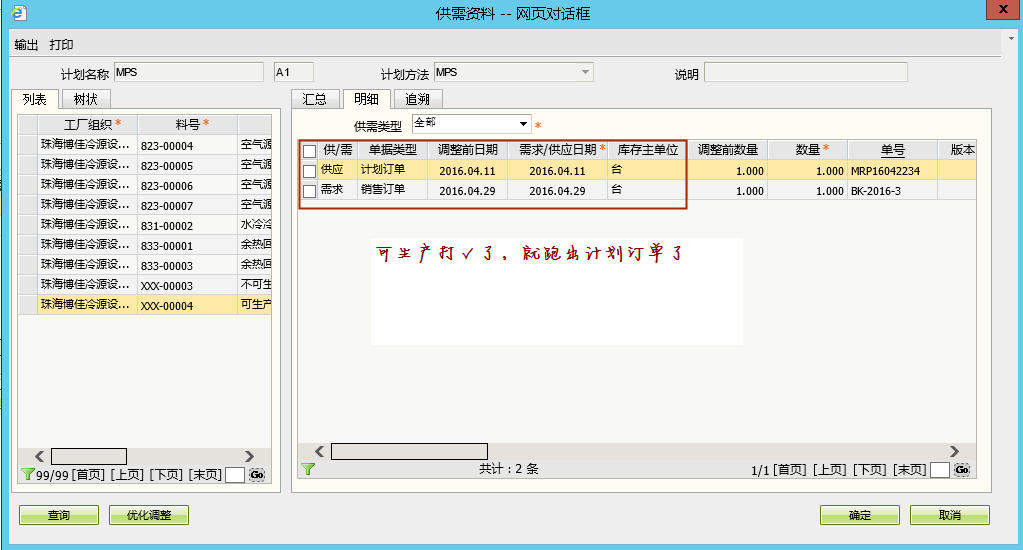Switch to the 树状 tab

(86, 99)
